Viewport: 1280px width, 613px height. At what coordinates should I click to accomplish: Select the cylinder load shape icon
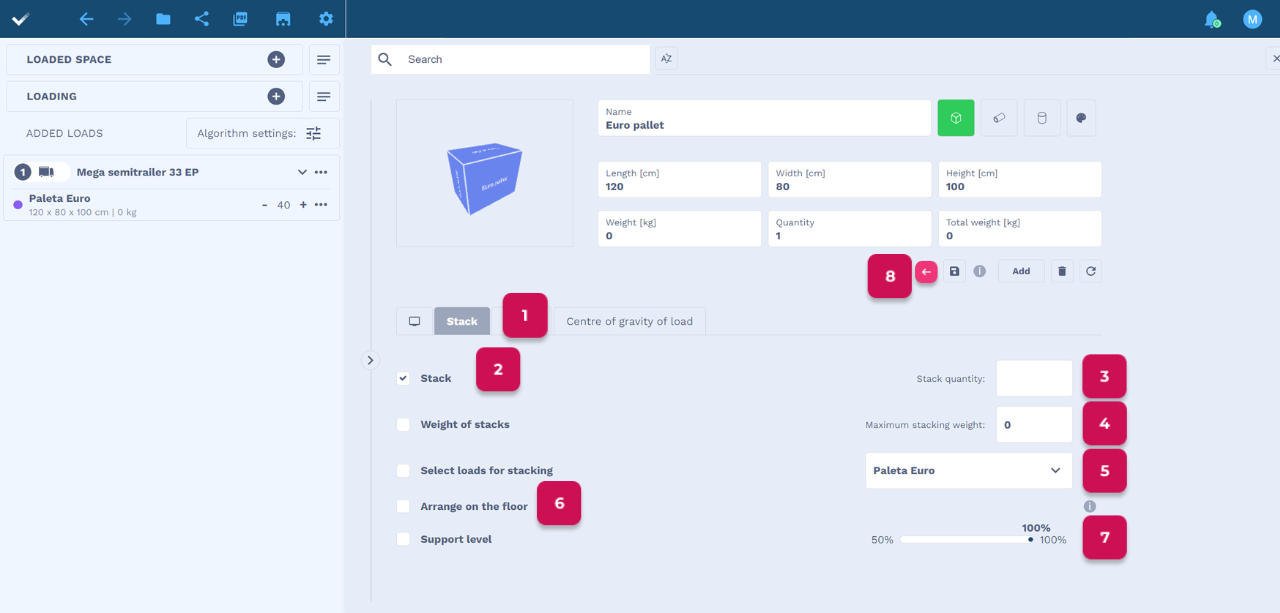point(1041,118)
